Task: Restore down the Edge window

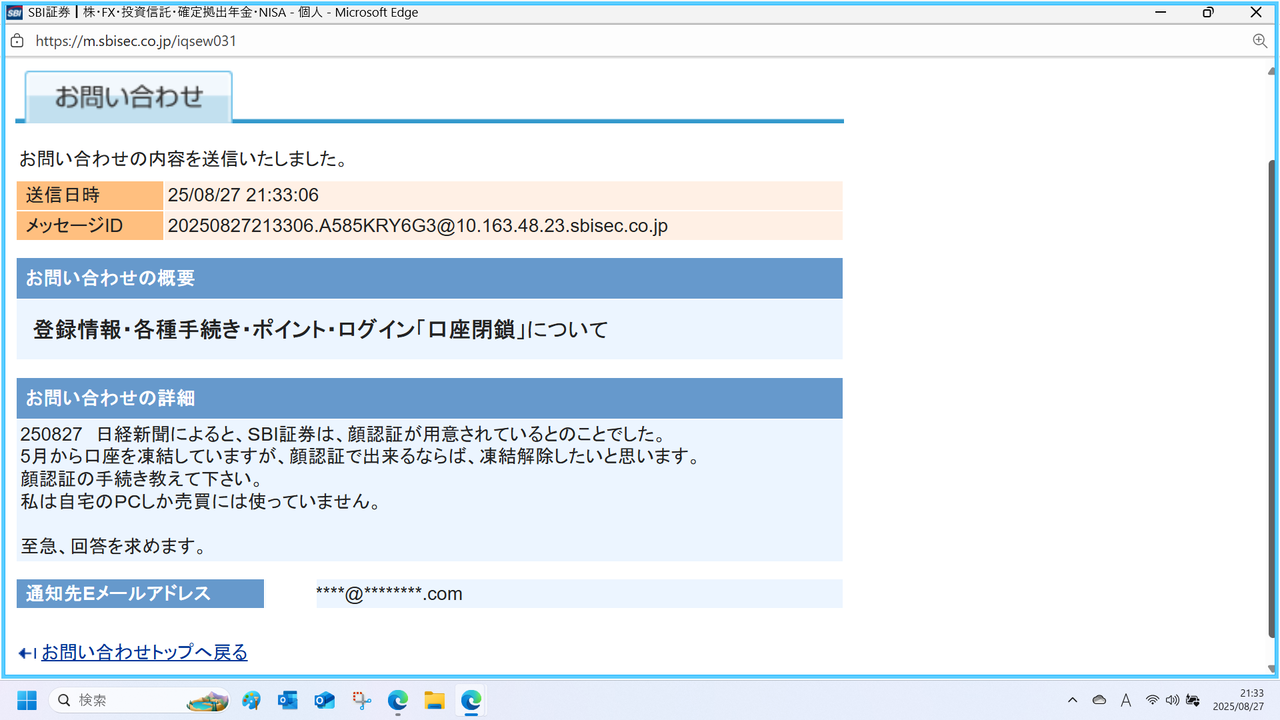Action: (1208, 13)
